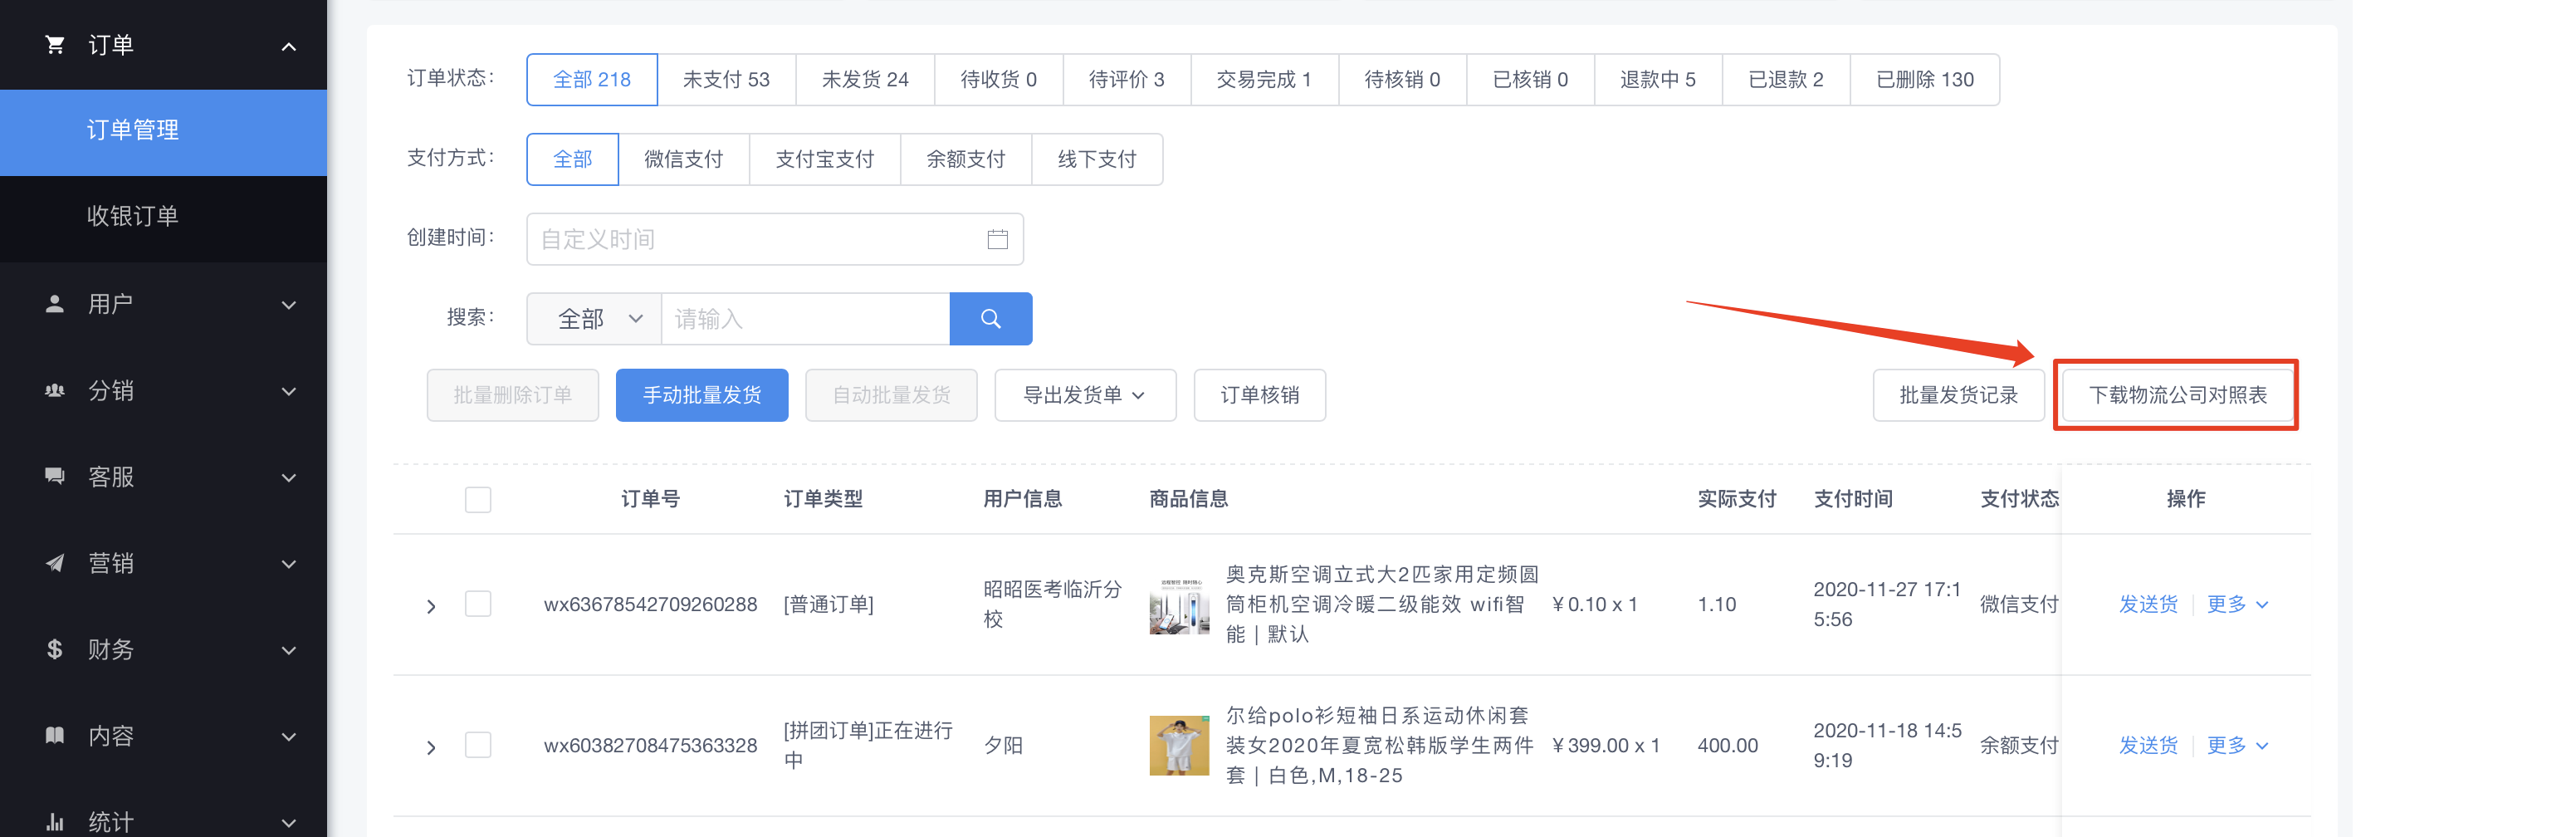This screenshot has height=837, width=2576.
Task: Select the 待评价 3 status tab
Action: tap(1126, 79)
